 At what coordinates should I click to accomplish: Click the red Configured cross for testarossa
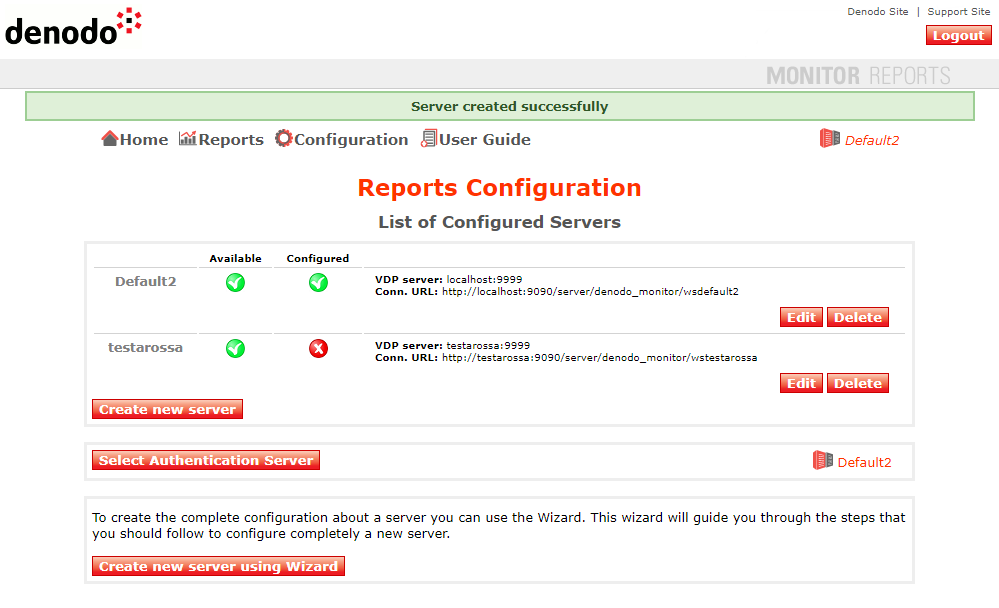pyautogui.click(x=318, y=349)
